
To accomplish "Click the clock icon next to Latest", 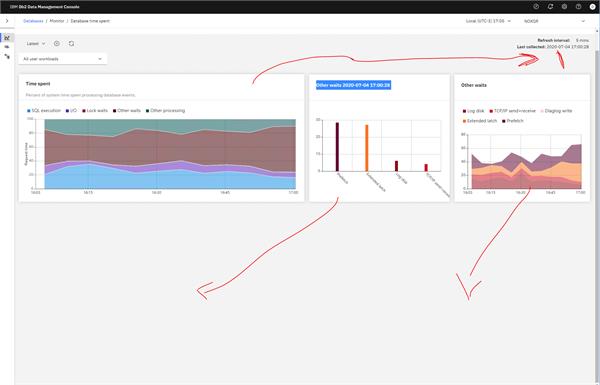I will (57, 44).
